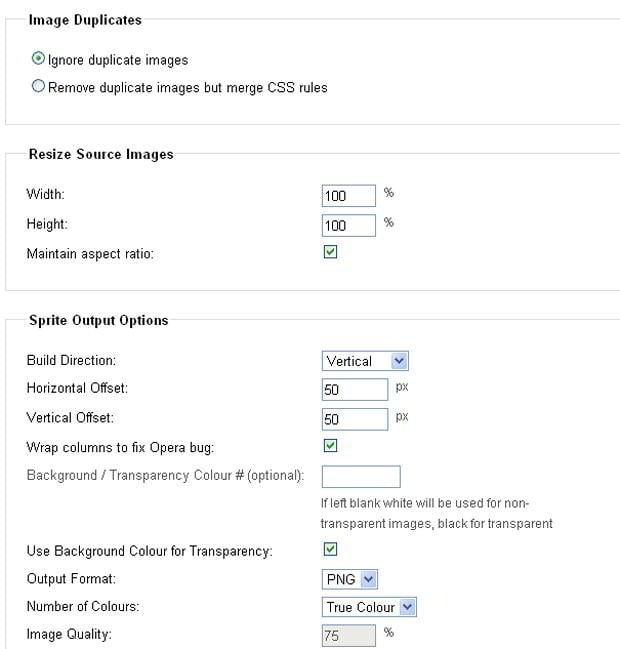Click the Build Direction label
620x649 pixels.
point(71,360)
